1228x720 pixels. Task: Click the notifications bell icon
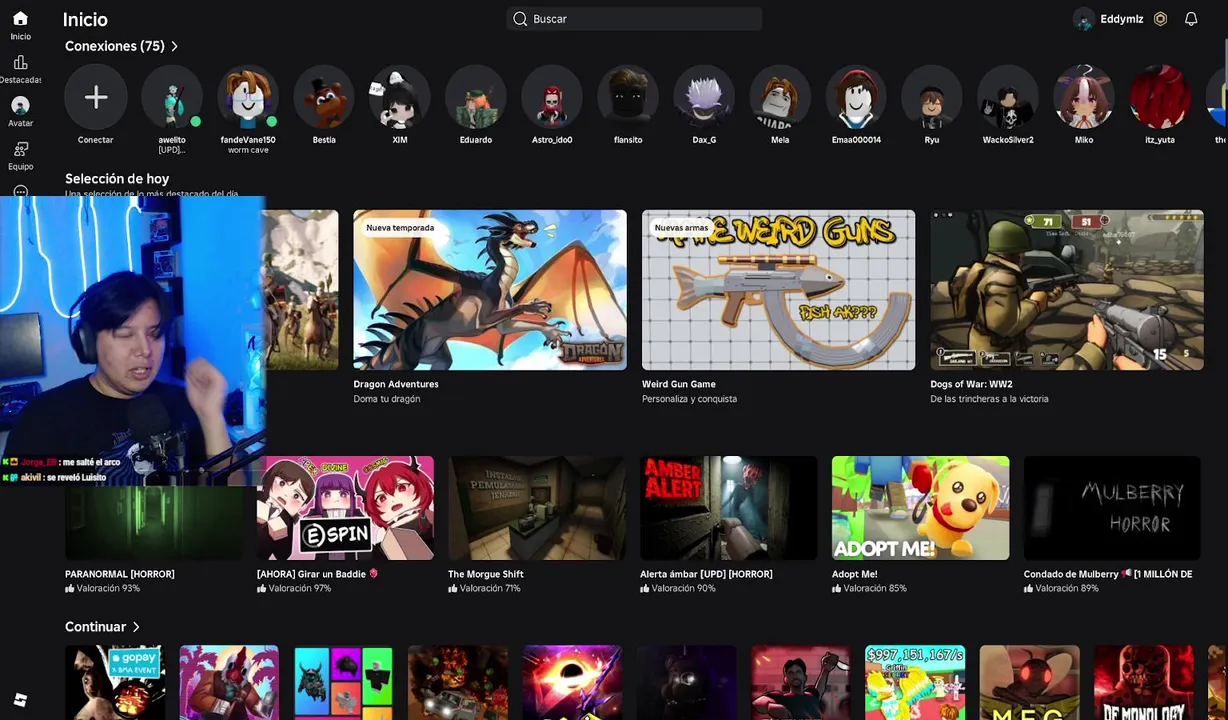click(x=1191, y=19)
